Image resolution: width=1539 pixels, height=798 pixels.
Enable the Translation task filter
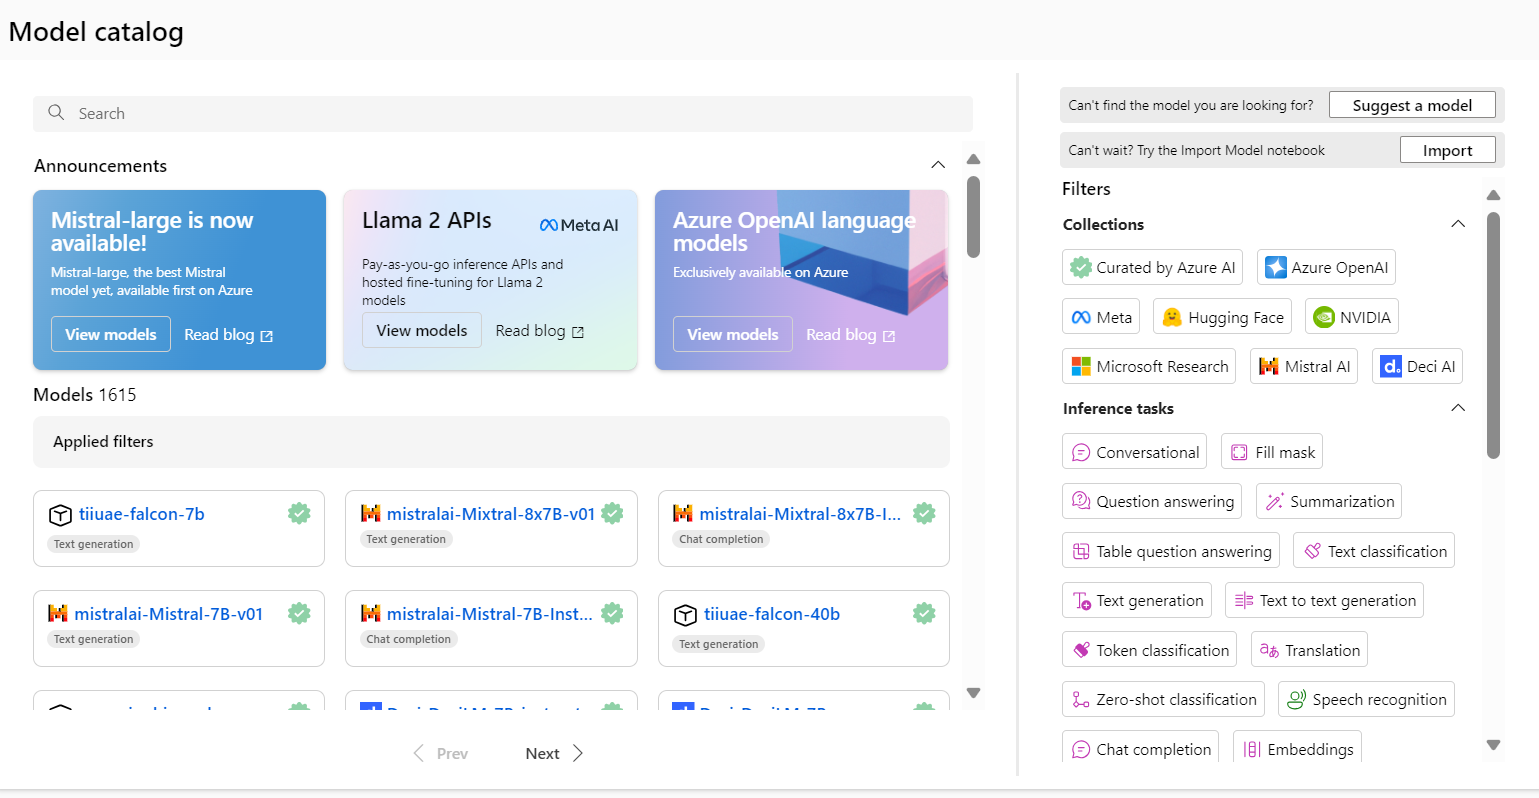(x=1309, y=650)
